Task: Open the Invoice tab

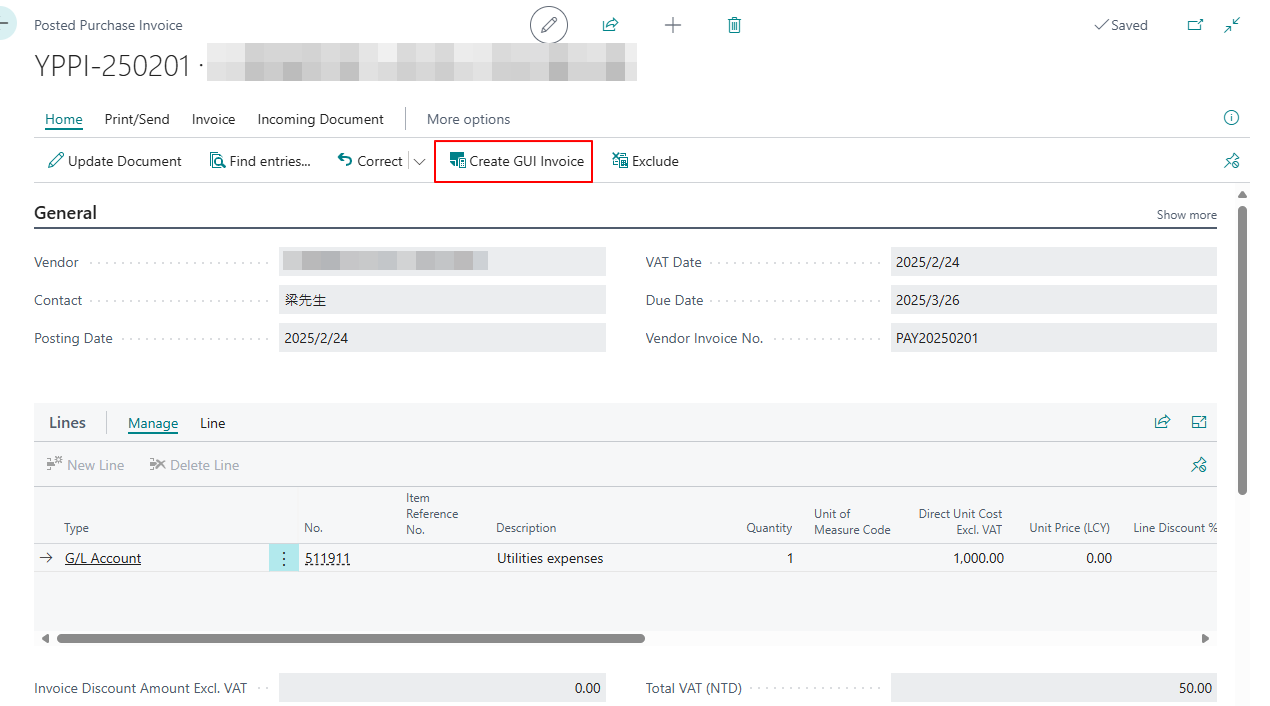Action: (214, 119)
